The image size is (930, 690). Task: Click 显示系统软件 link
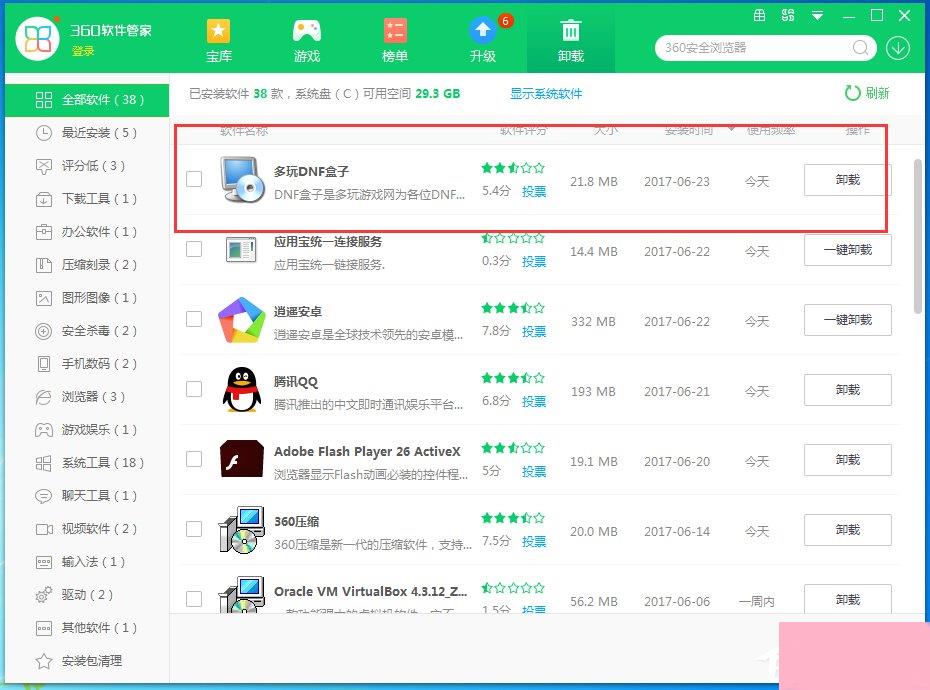[546, 93]
